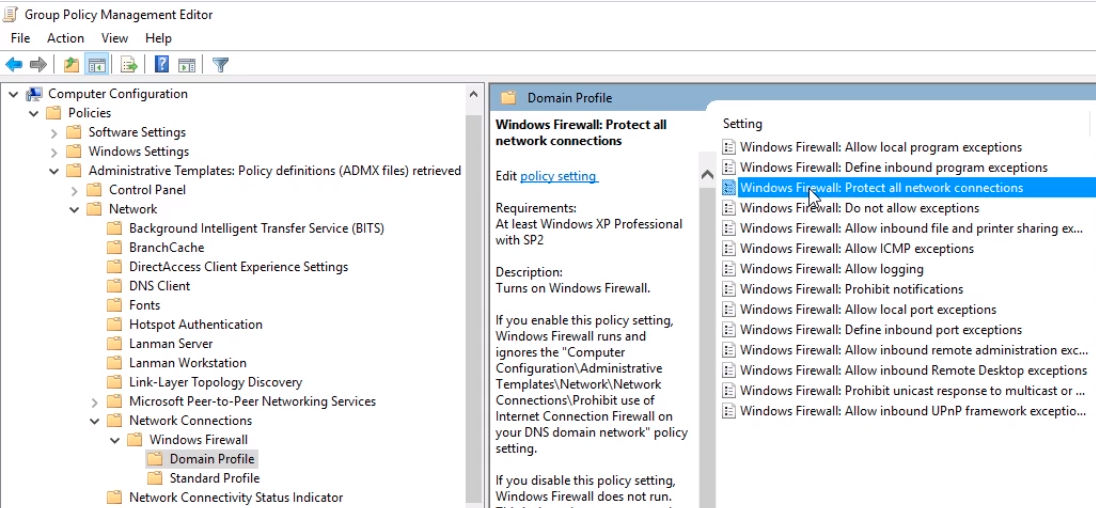Screen dimensions: 1096x508
Task: Click policy icon beside Define inbound program exceptions
Action: (x=729, y=168)
